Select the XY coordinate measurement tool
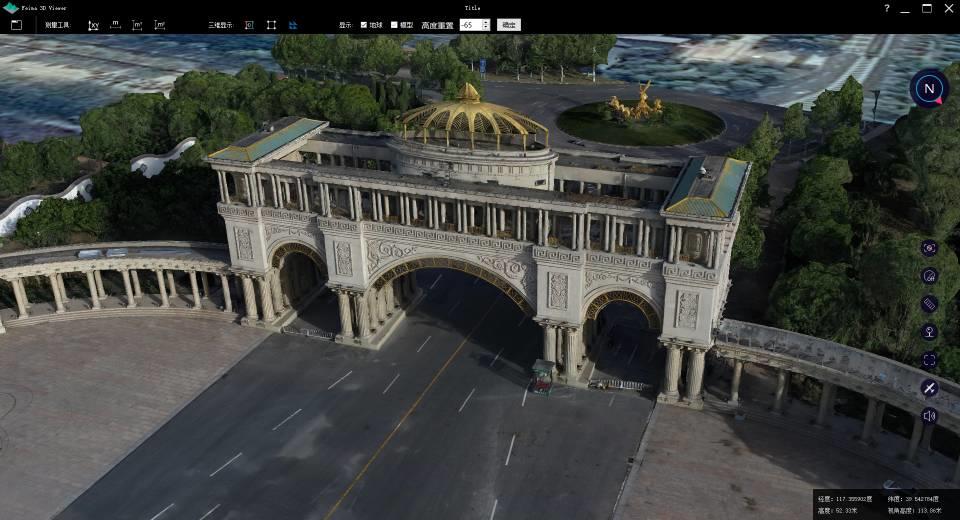This screenshot has height=520, width=960. [x=93, y=25]
